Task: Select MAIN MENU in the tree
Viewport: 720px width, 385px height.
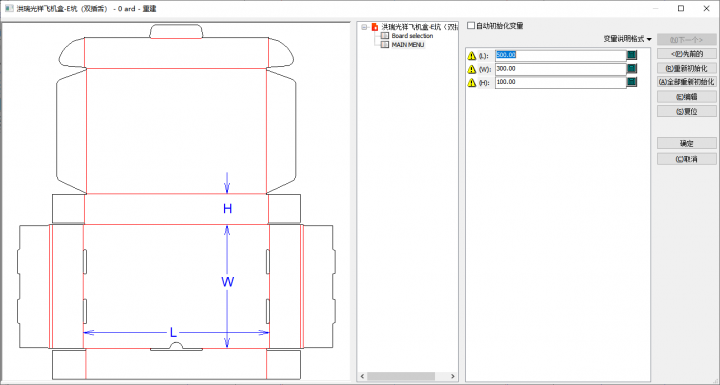Action: click(407, 45)
